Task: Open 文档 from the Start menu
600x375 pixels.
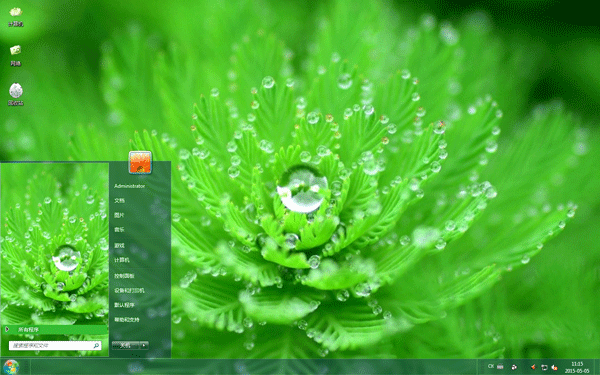Action: [x=119, y=201]
